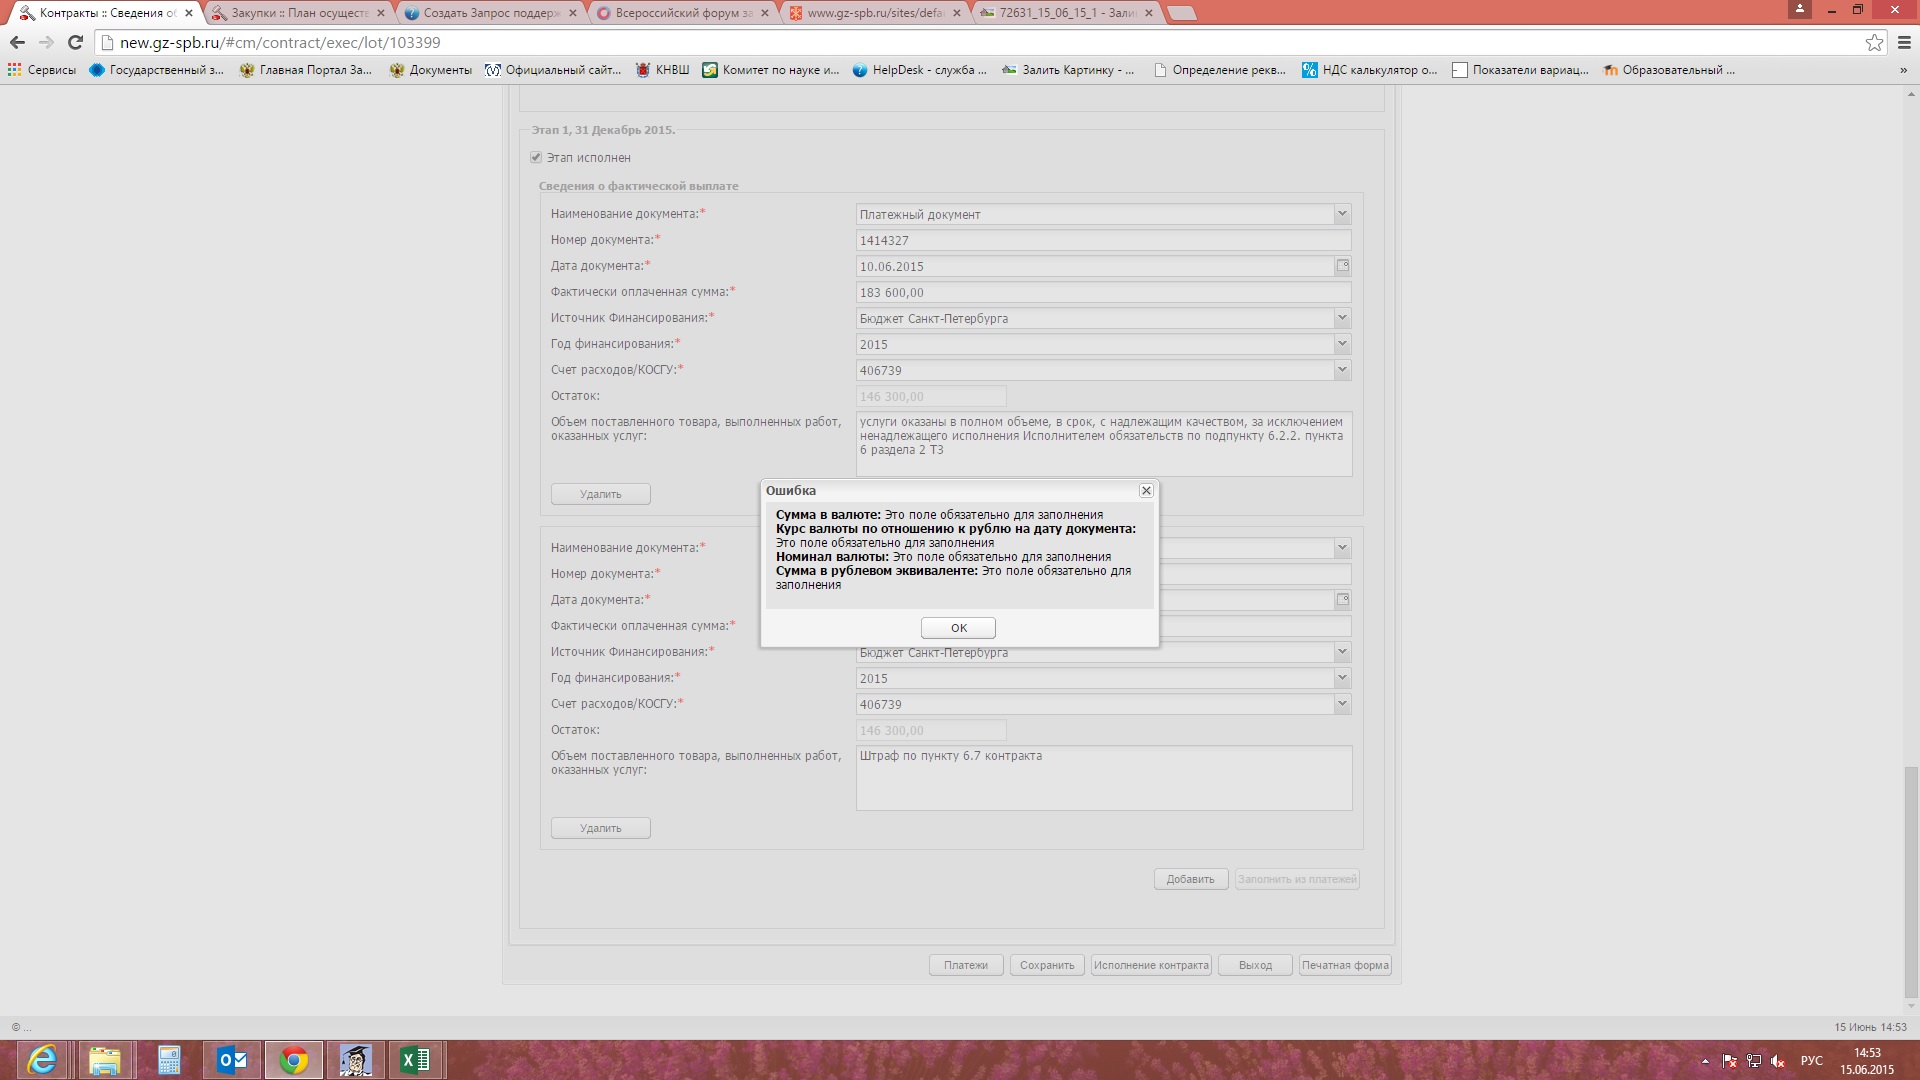Expand first Счет расходов/КОСГУ dropdown

click(1342, 370)
